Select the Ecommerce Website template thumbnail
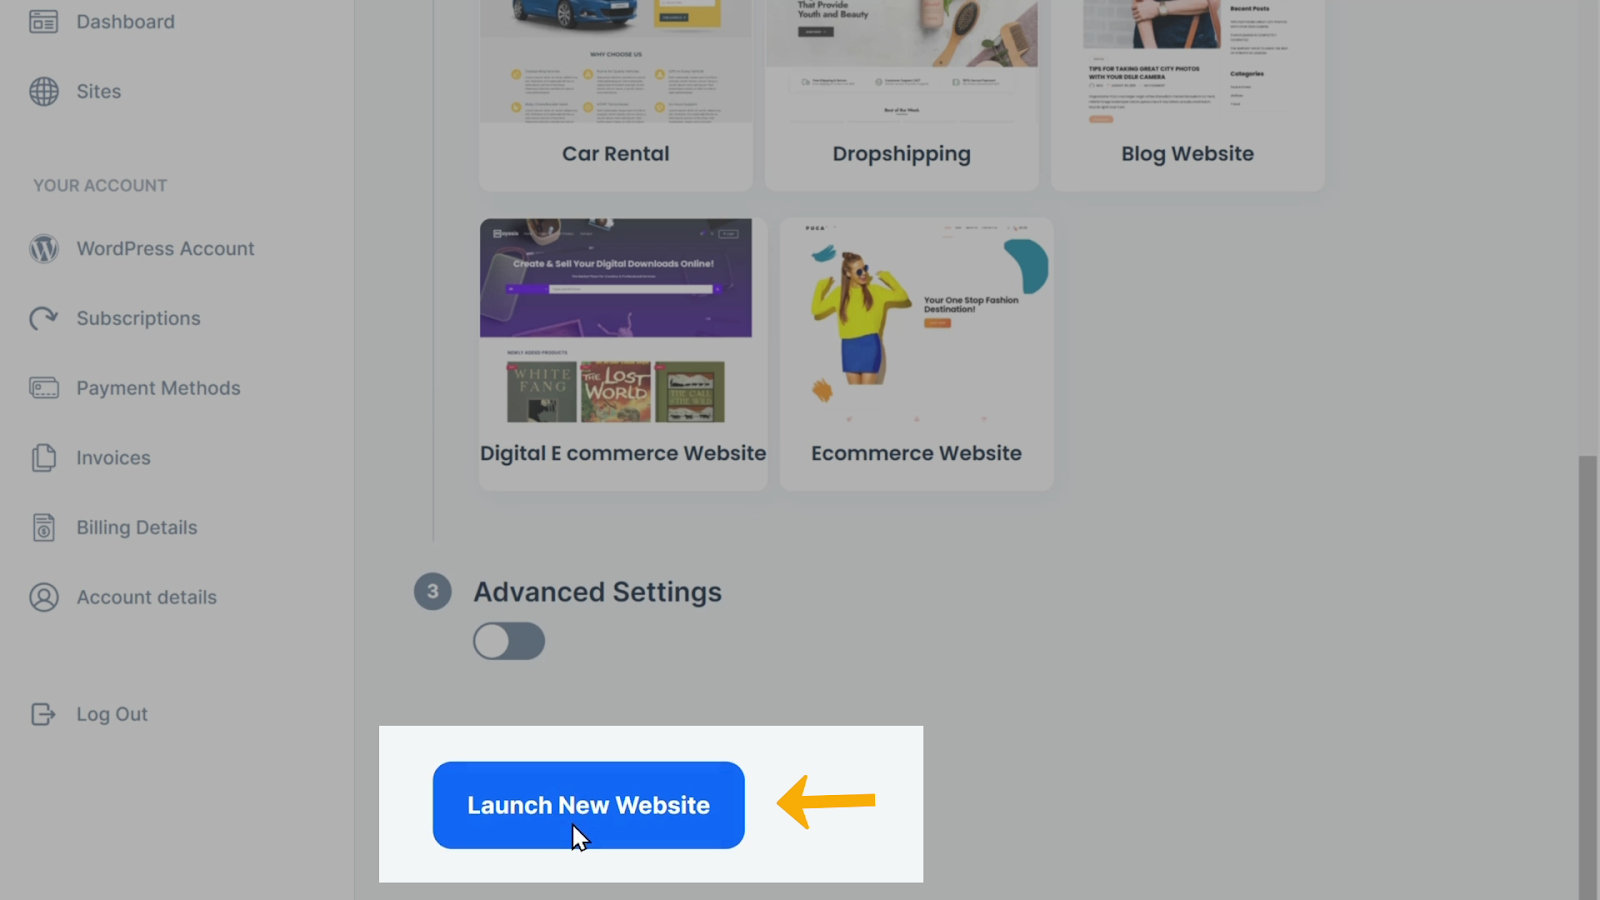This screenshot has height=900, width=1600. pyautogui.click(x=916, y=326)
